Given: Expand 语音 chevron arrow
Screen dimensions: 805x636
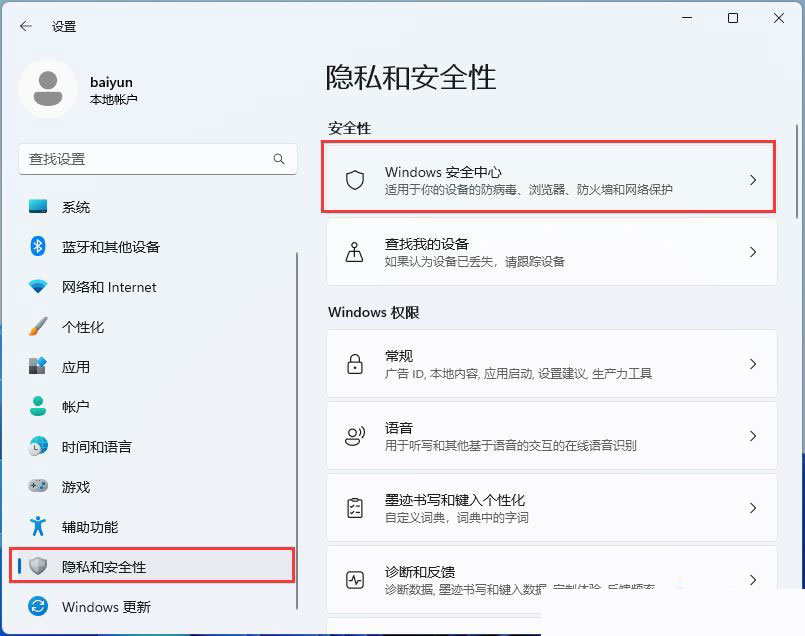Looking at the screenshot, I should [753, 436].
